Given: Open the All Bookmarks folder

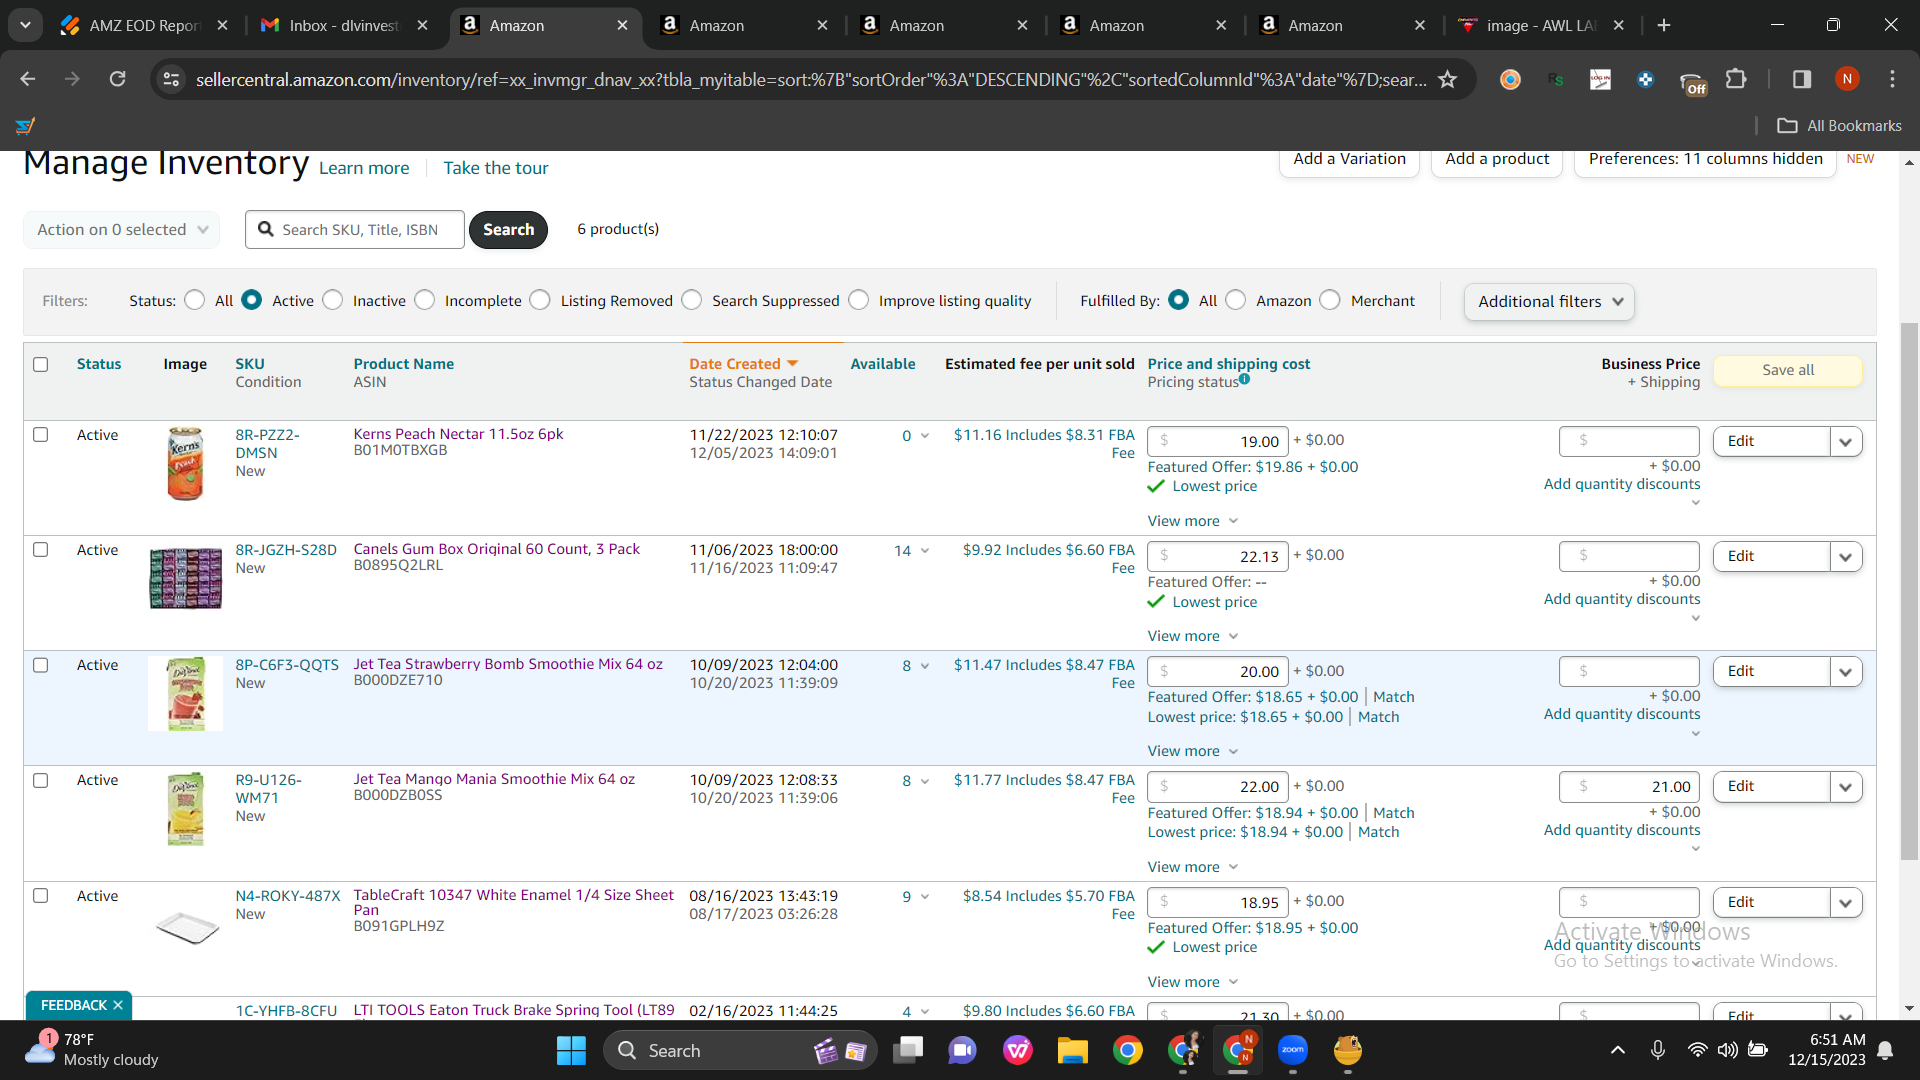Looking at the screenshot, I should coord(1839,126).
